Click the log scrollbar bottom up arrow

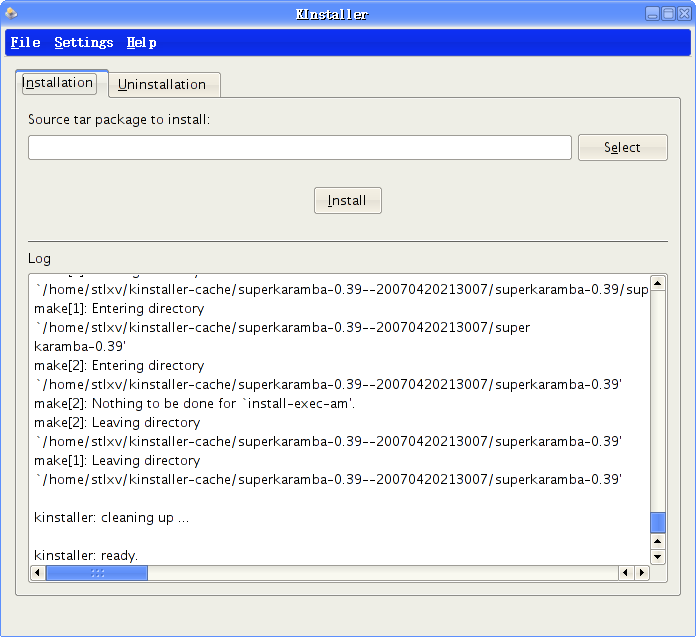pyautogui.click(x=657, y=541)
